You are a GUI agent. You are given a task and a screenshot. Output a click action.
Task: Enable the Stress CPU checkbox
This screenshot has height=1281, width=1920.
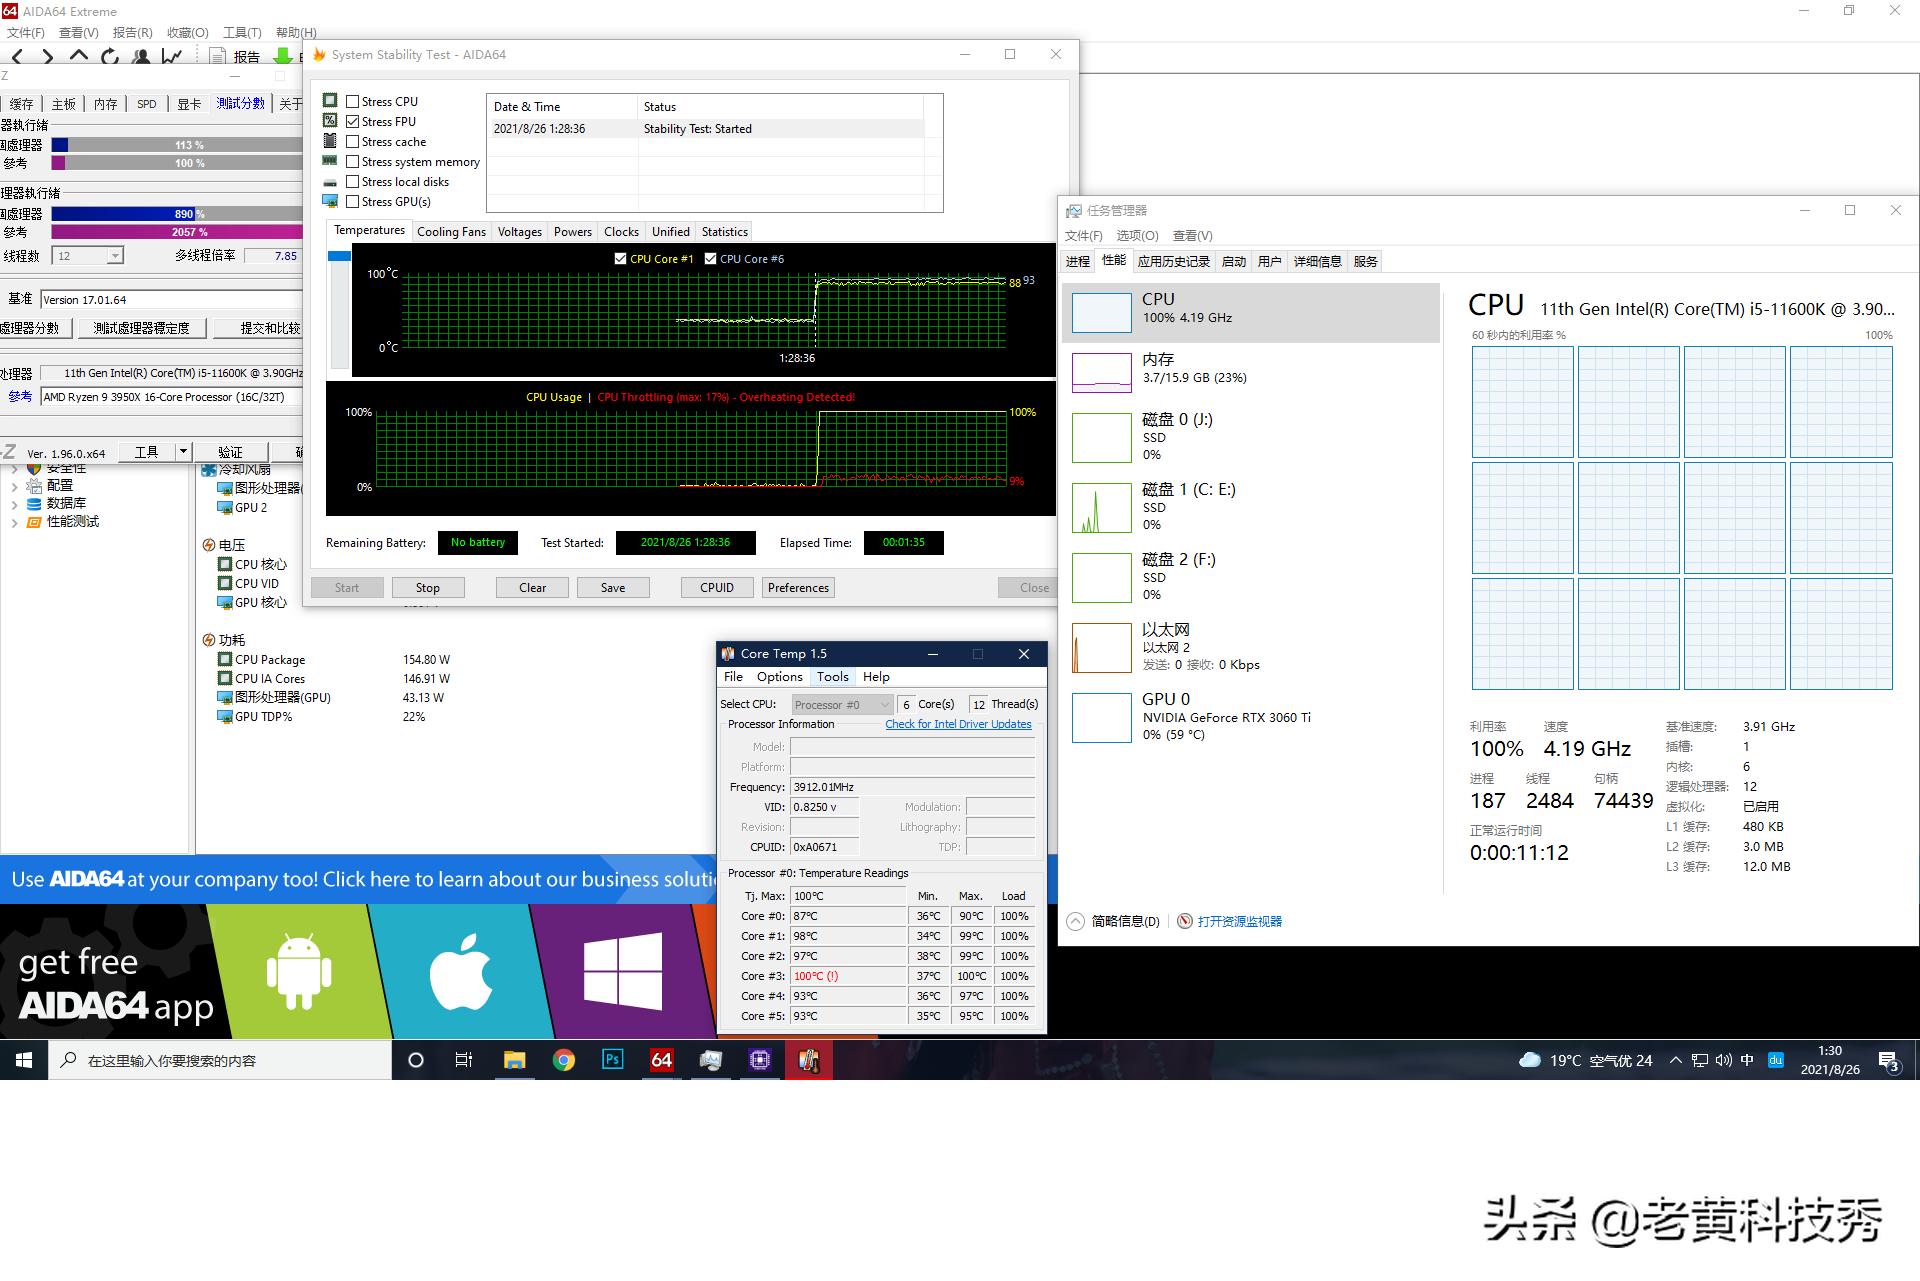pyautogui.click(x=353, y=101)
